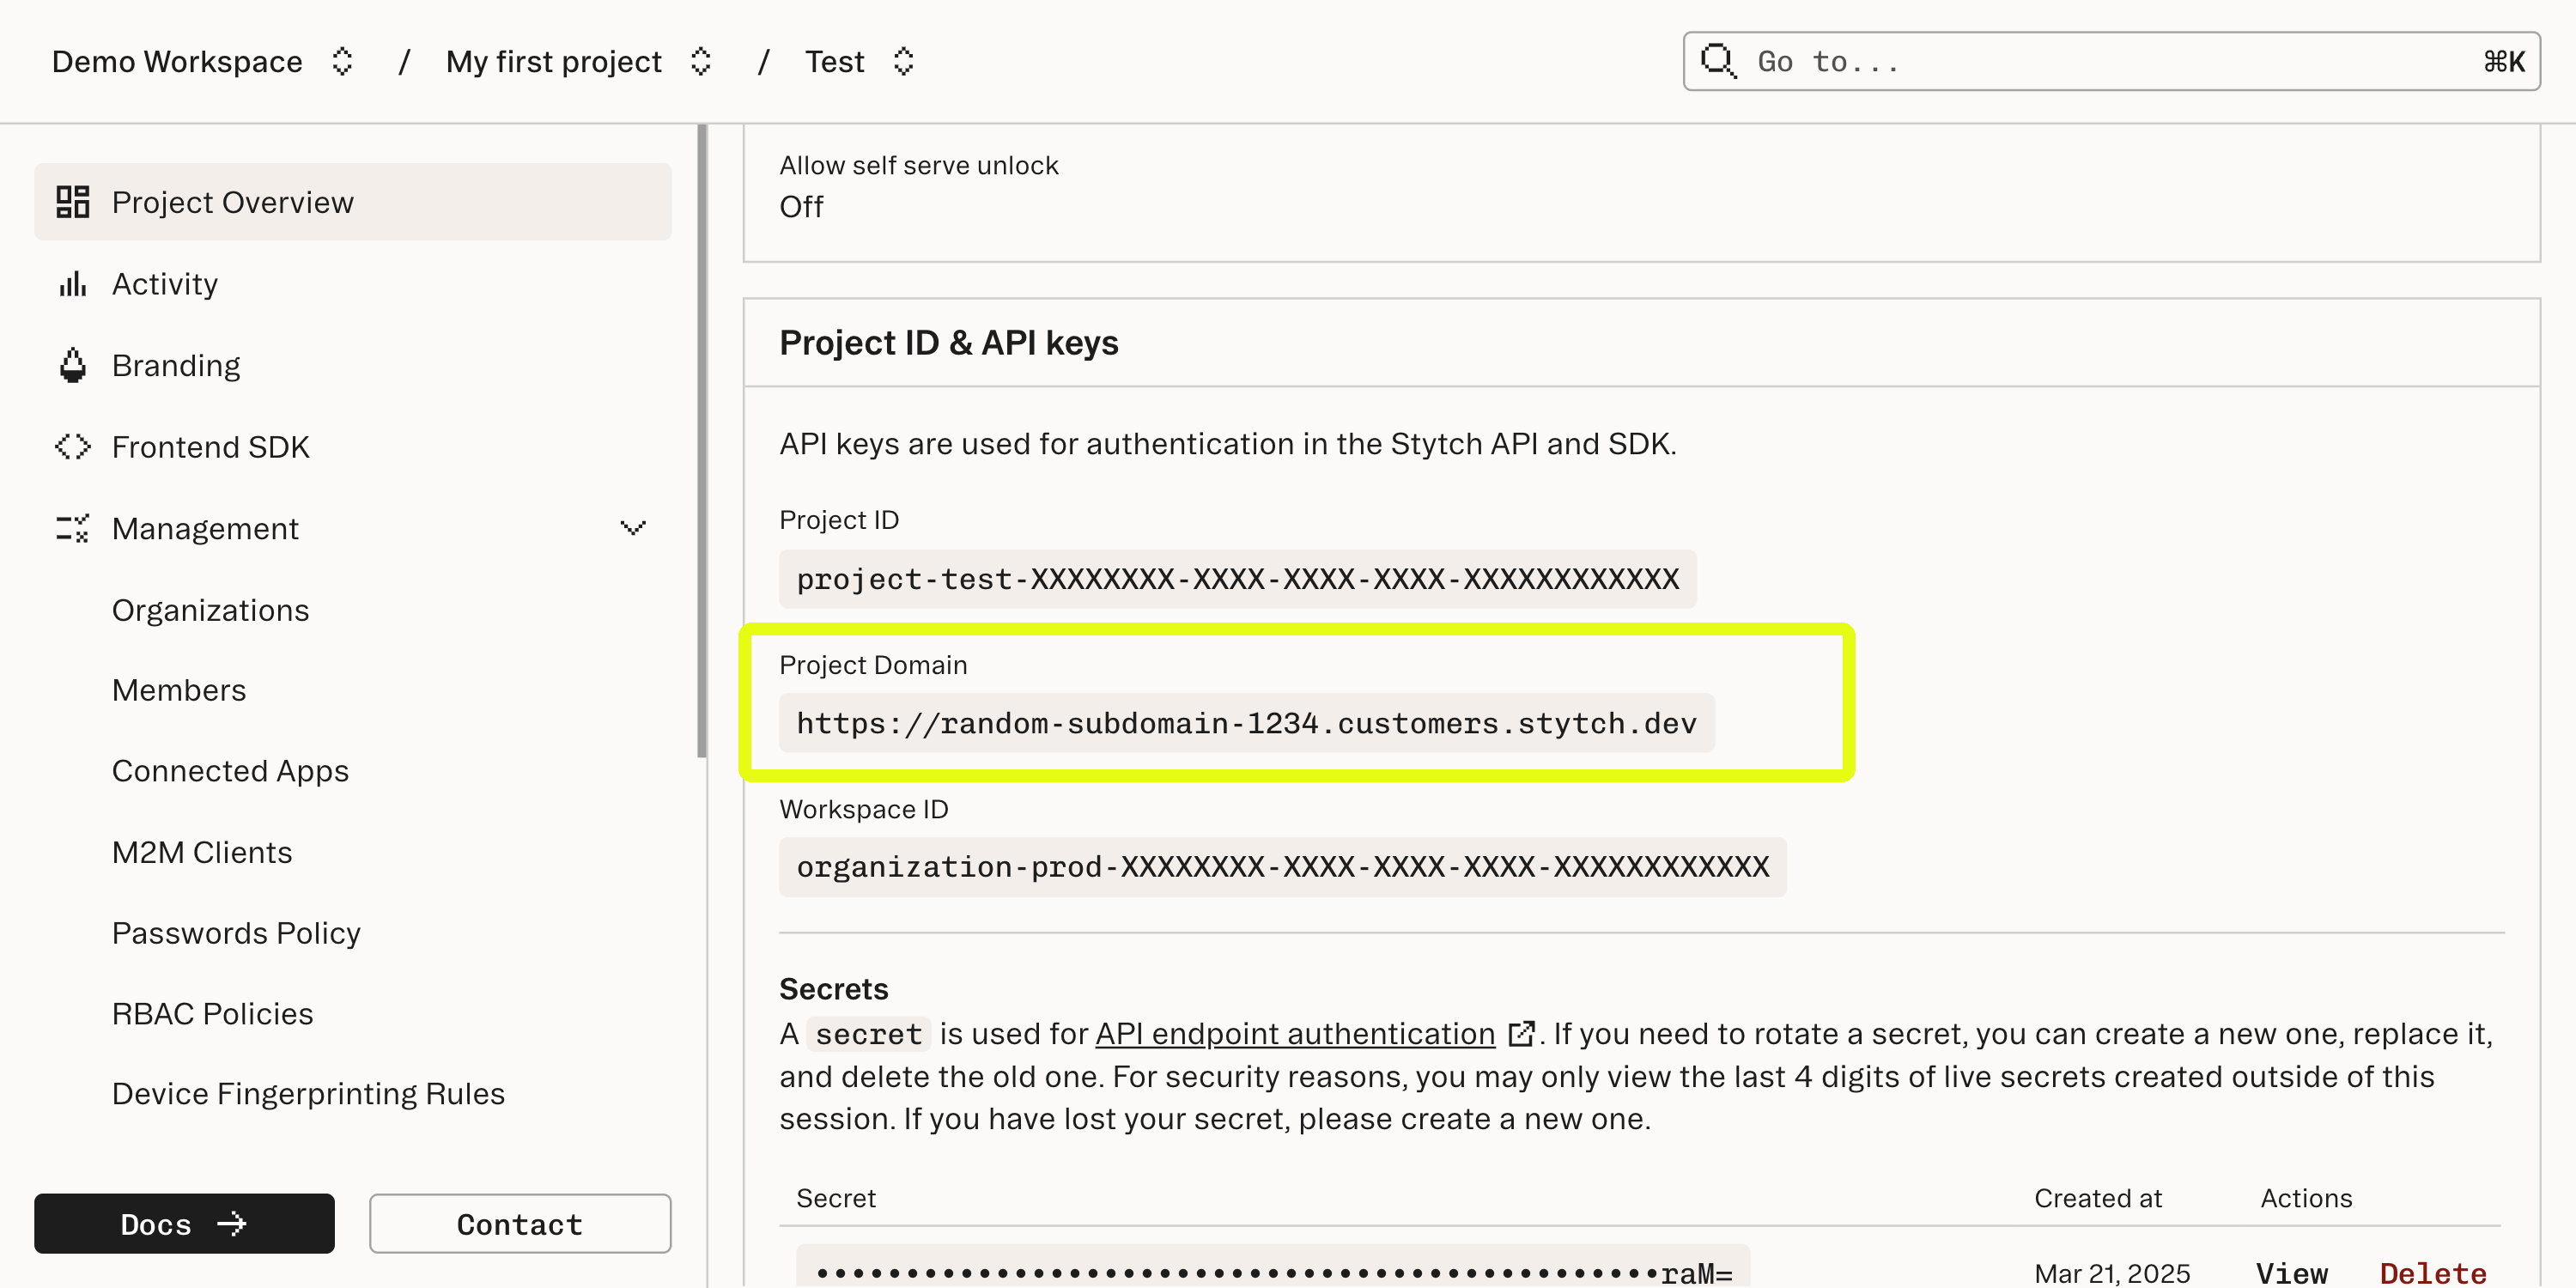Click the Frontend SDK code brackets icon
2576x1288 pixels.
pyautogui.click(x=71, y=447)
